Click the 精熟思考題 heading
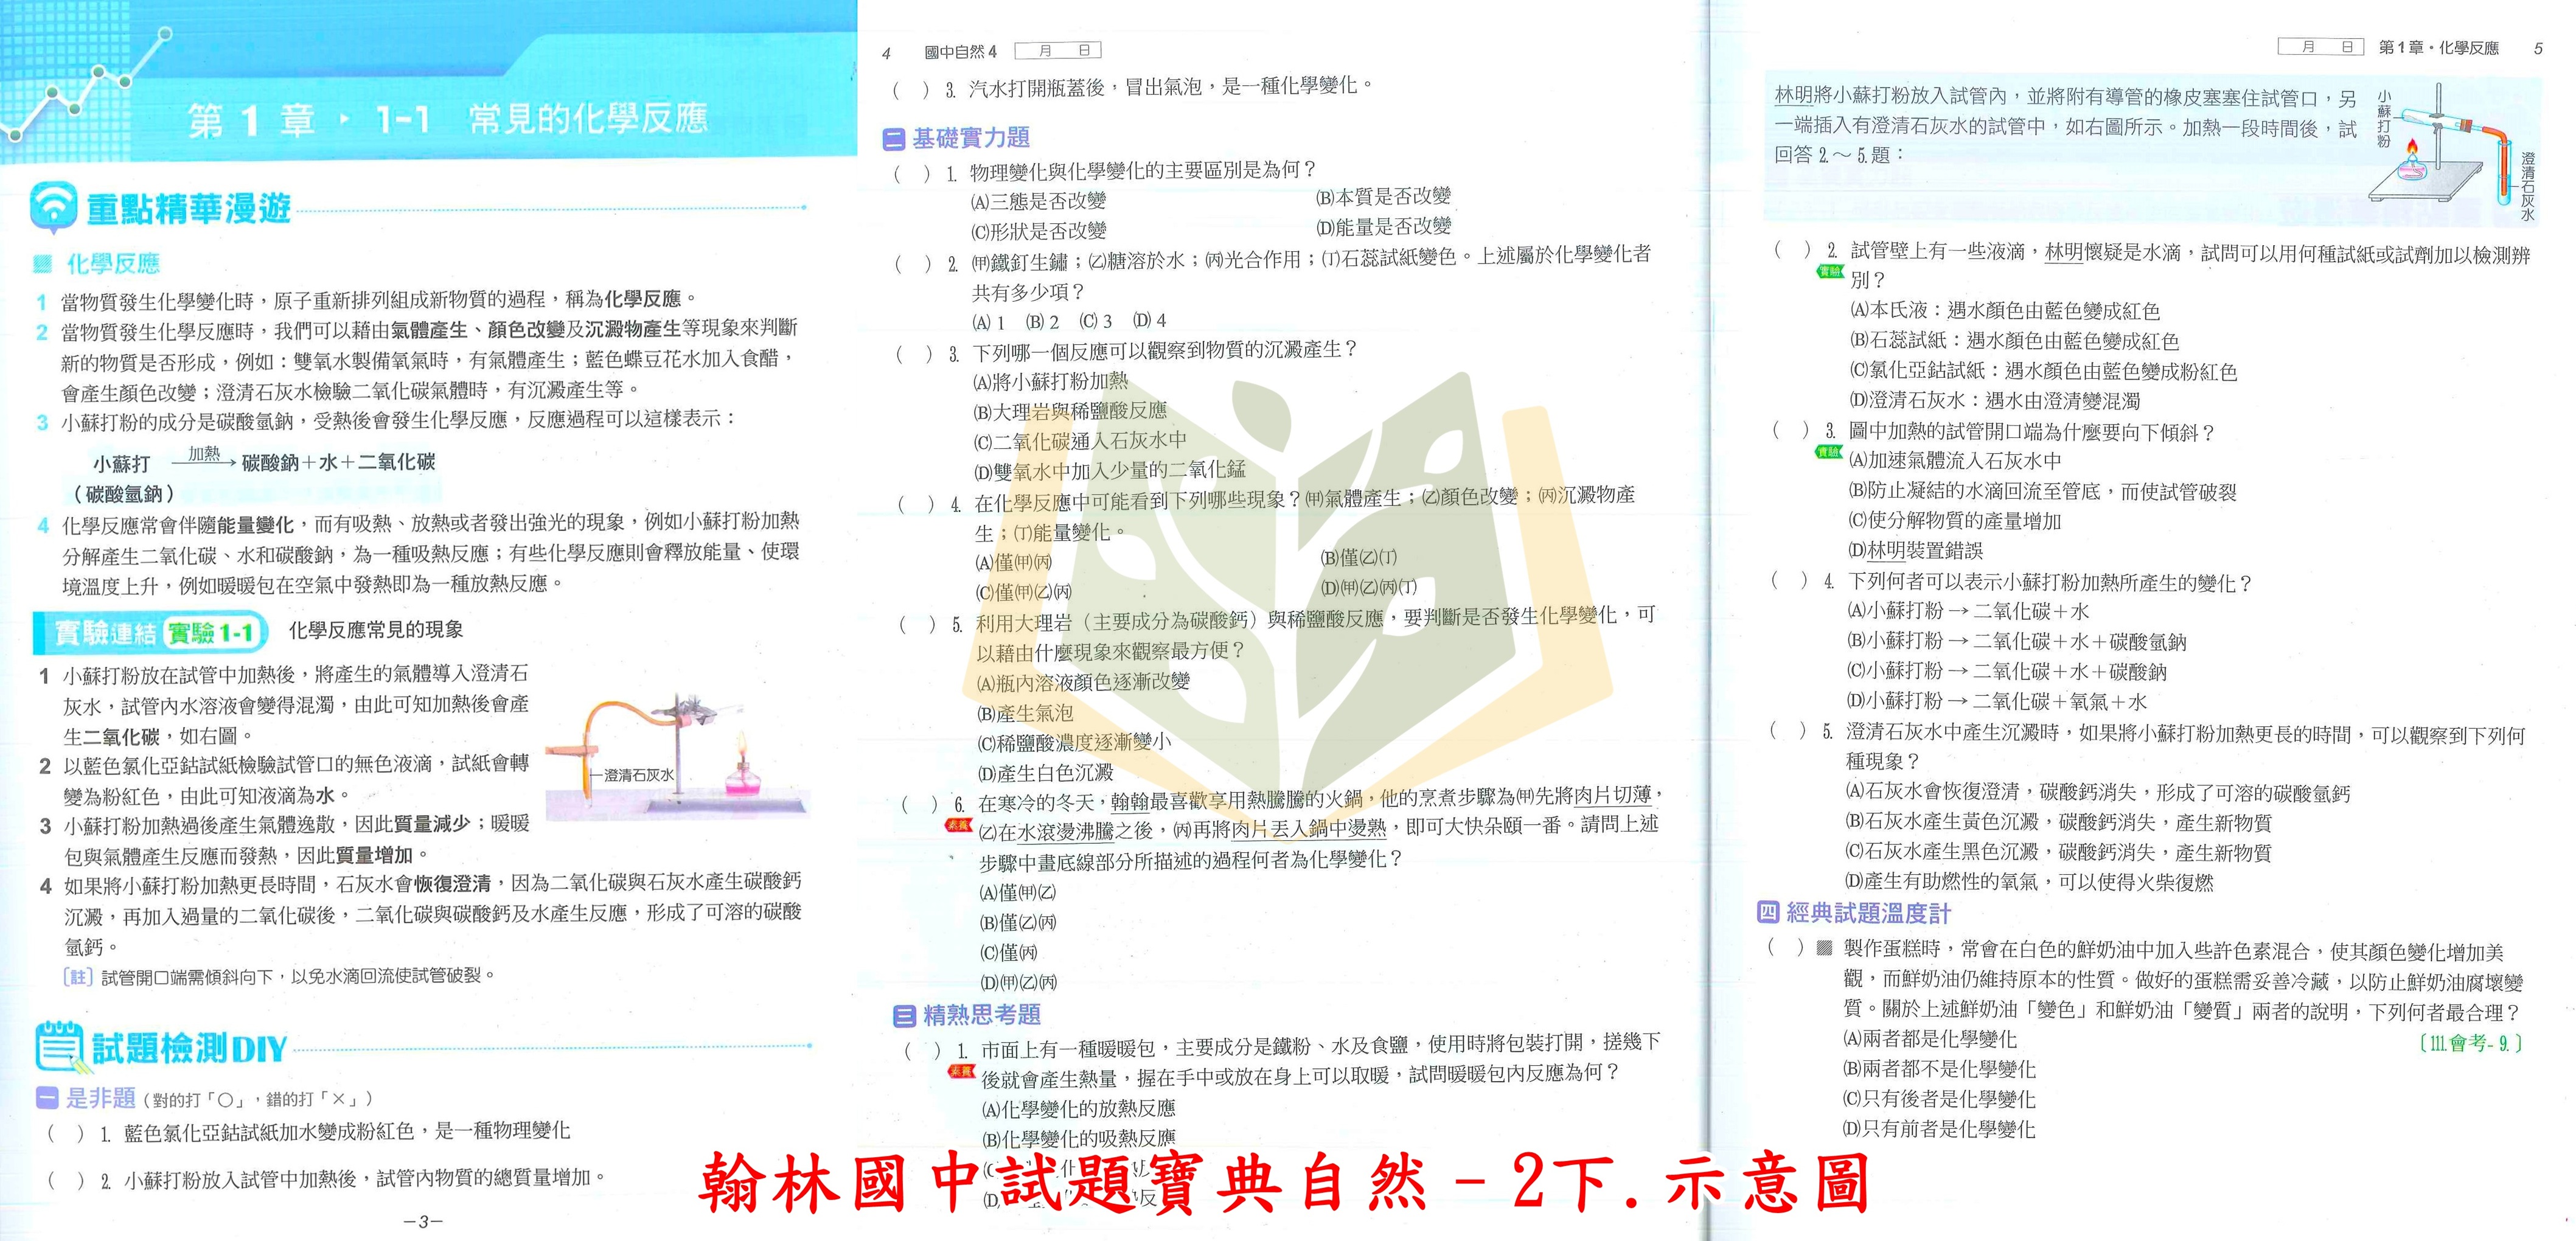2576x1241 pixels. (x=982, y=1015)
